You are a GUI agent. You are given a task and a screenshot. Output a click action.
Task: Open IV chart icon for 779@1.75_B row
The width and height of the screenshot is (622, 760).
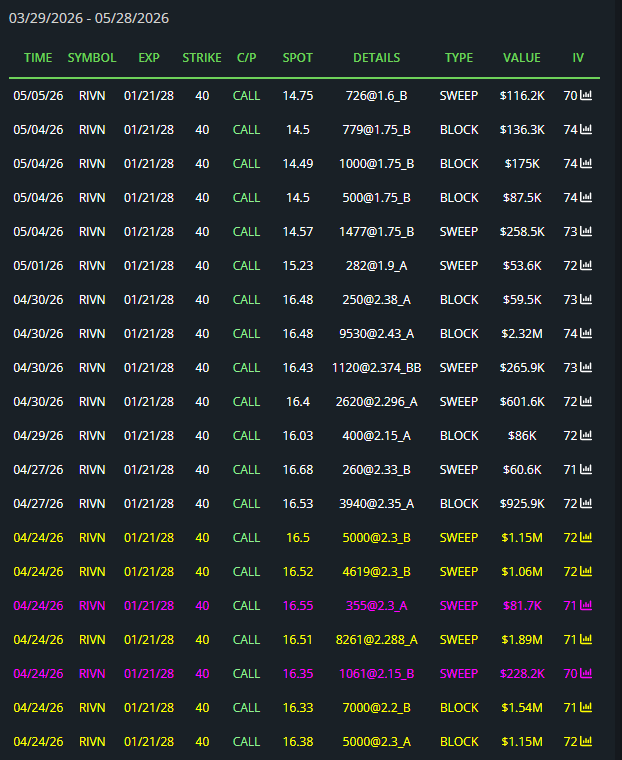(586, 129)
